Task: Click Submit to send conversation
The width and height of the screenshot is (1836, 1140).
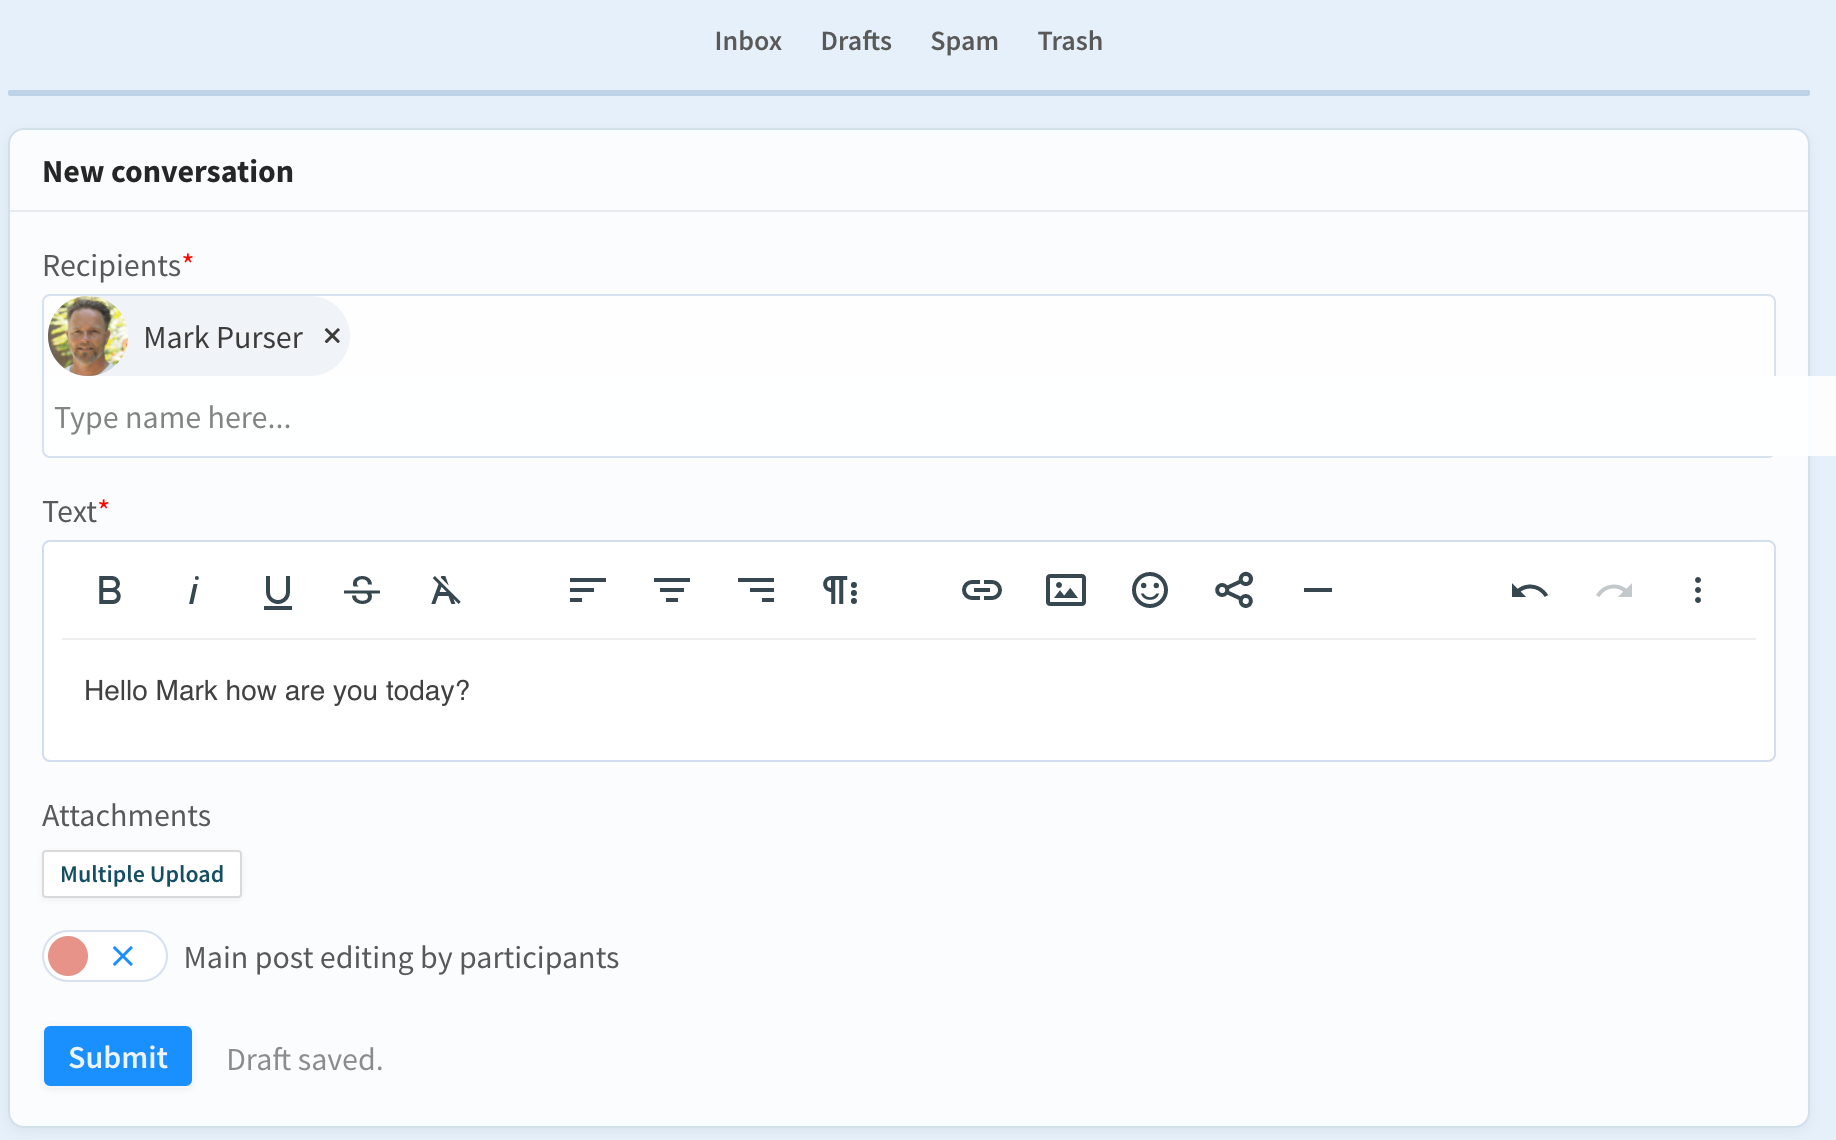Action: 118,1056
